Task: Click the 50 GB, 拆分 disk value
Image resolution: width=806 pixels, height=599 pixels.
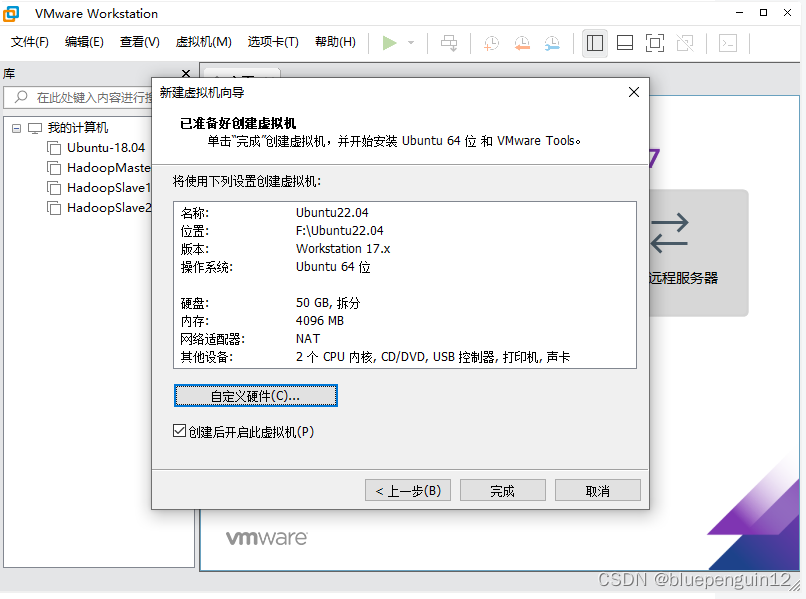Action: click(328, 302)
